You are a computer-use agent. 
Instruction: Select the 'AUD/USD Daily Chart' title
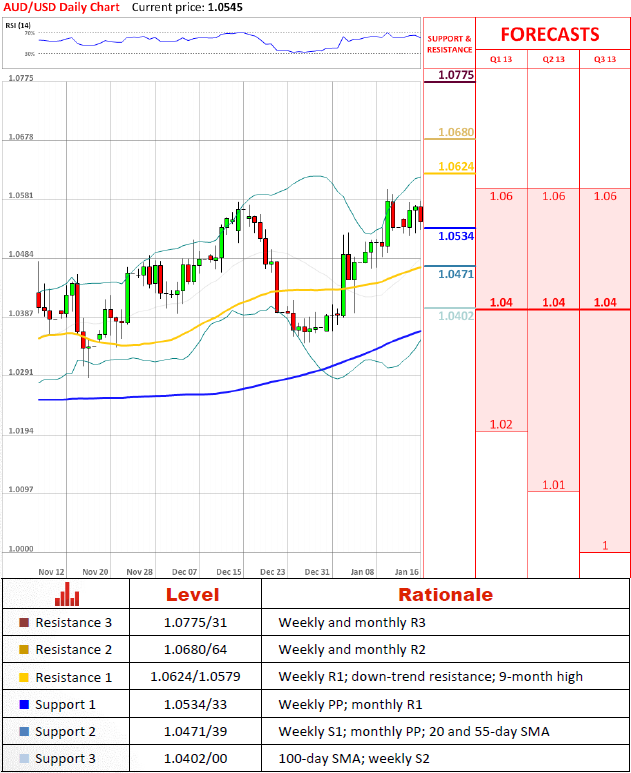click(62, 7)
